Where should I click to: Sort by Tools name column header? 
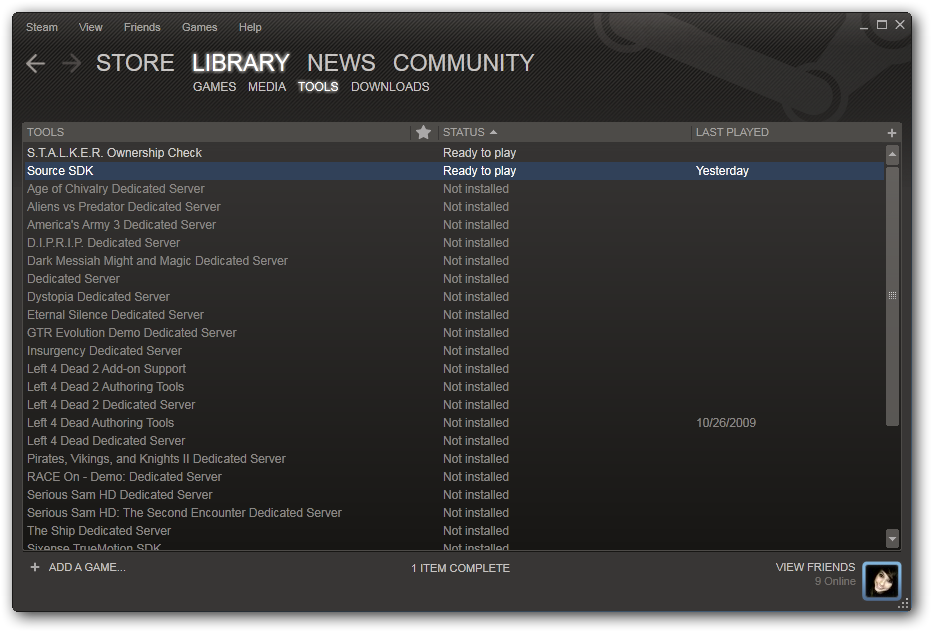(46, 132)
